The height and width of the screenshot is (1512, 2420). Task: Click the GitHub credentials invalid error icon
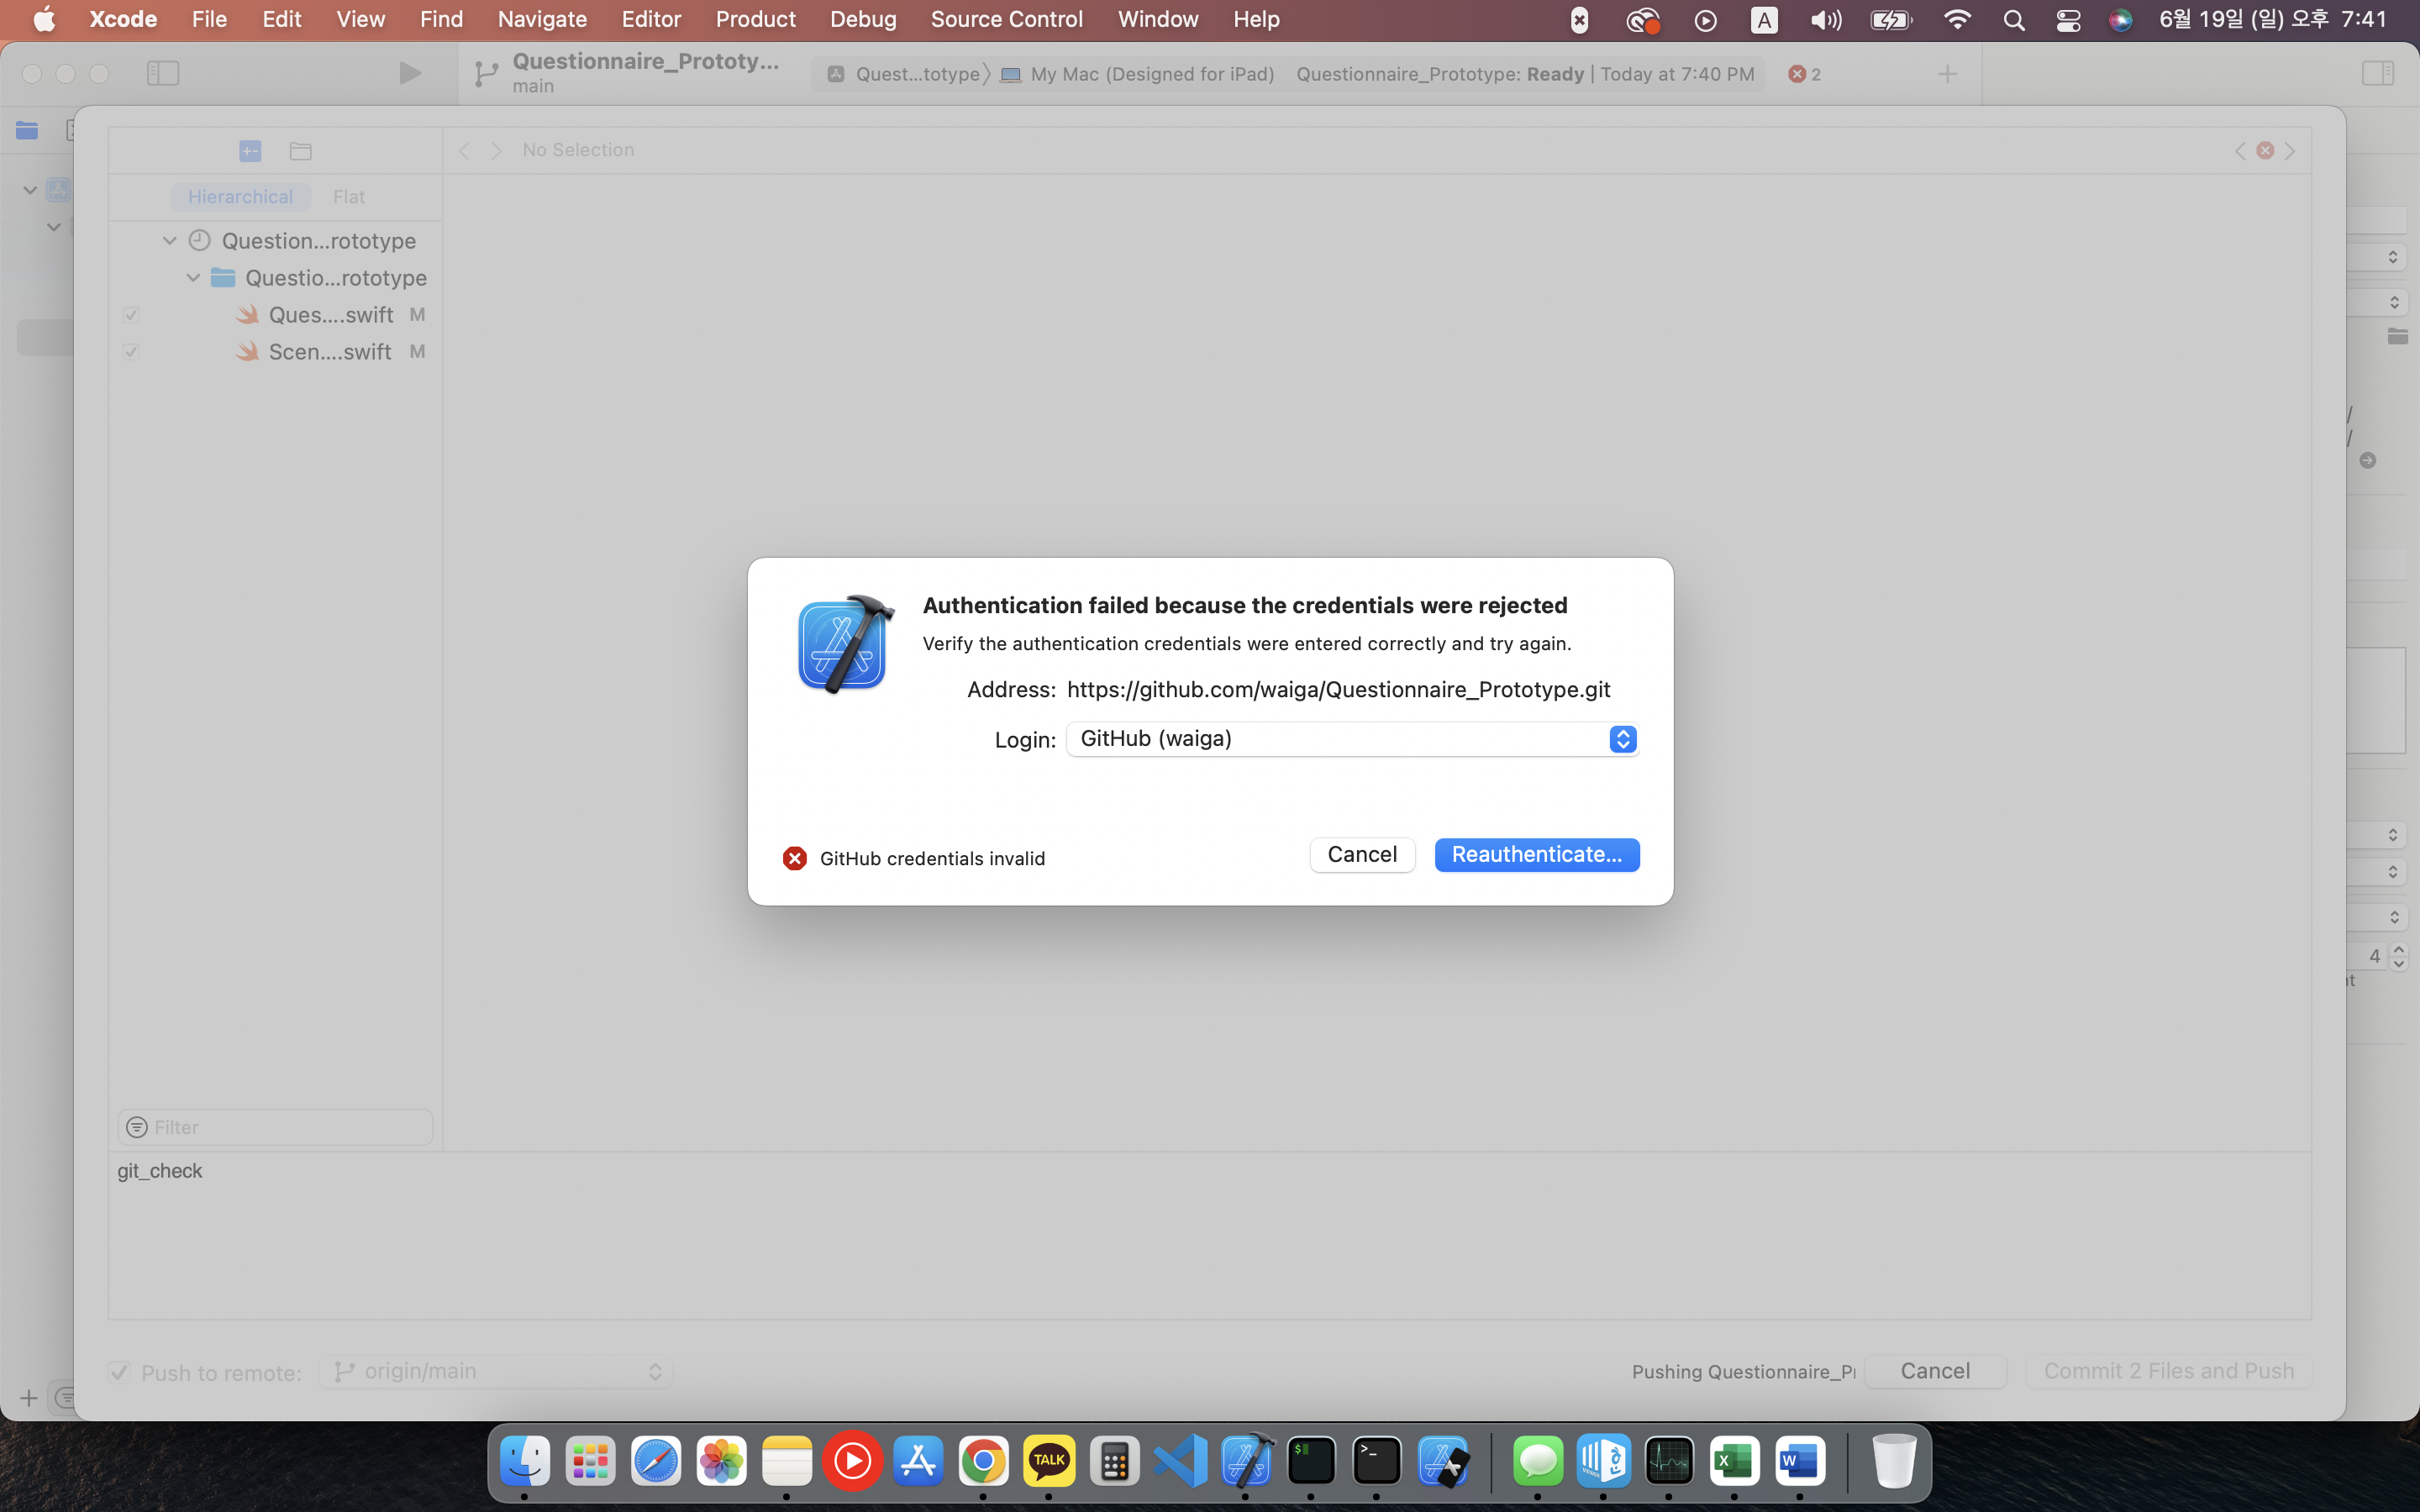click(795, 858)
